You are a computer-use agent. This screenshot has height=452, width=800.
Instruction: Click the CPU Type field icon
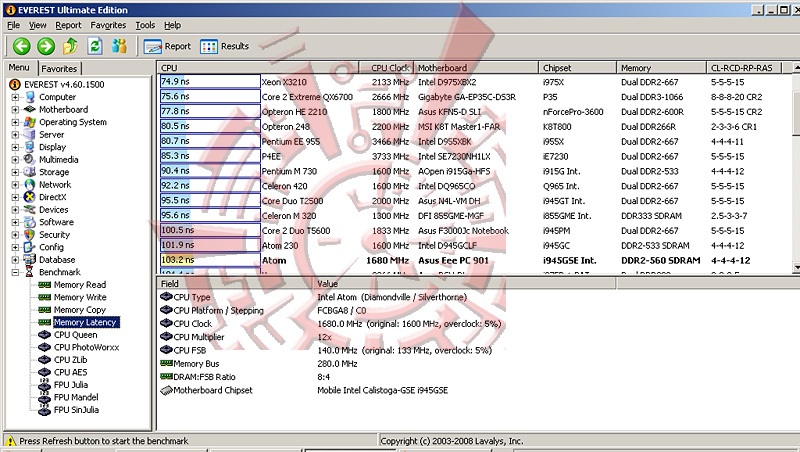(x=166, y=297)
